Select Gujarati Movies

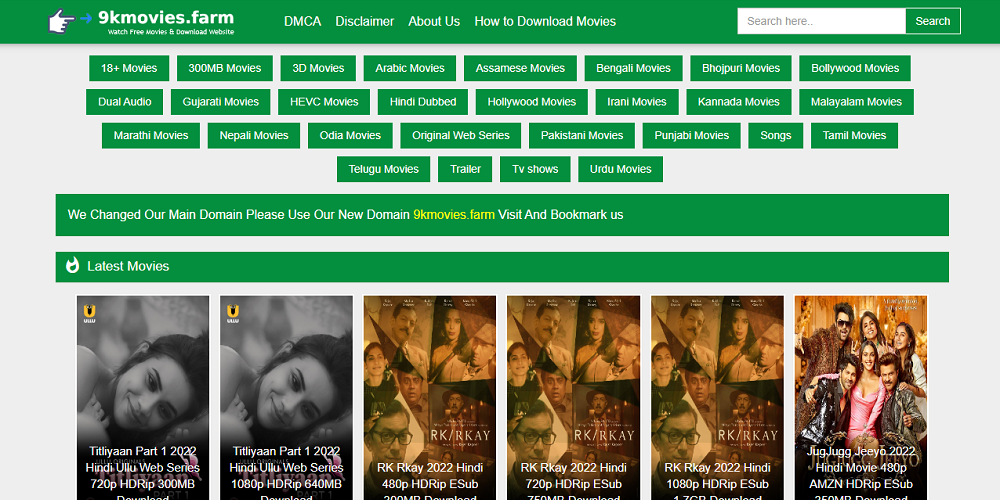tap(221, 102)
